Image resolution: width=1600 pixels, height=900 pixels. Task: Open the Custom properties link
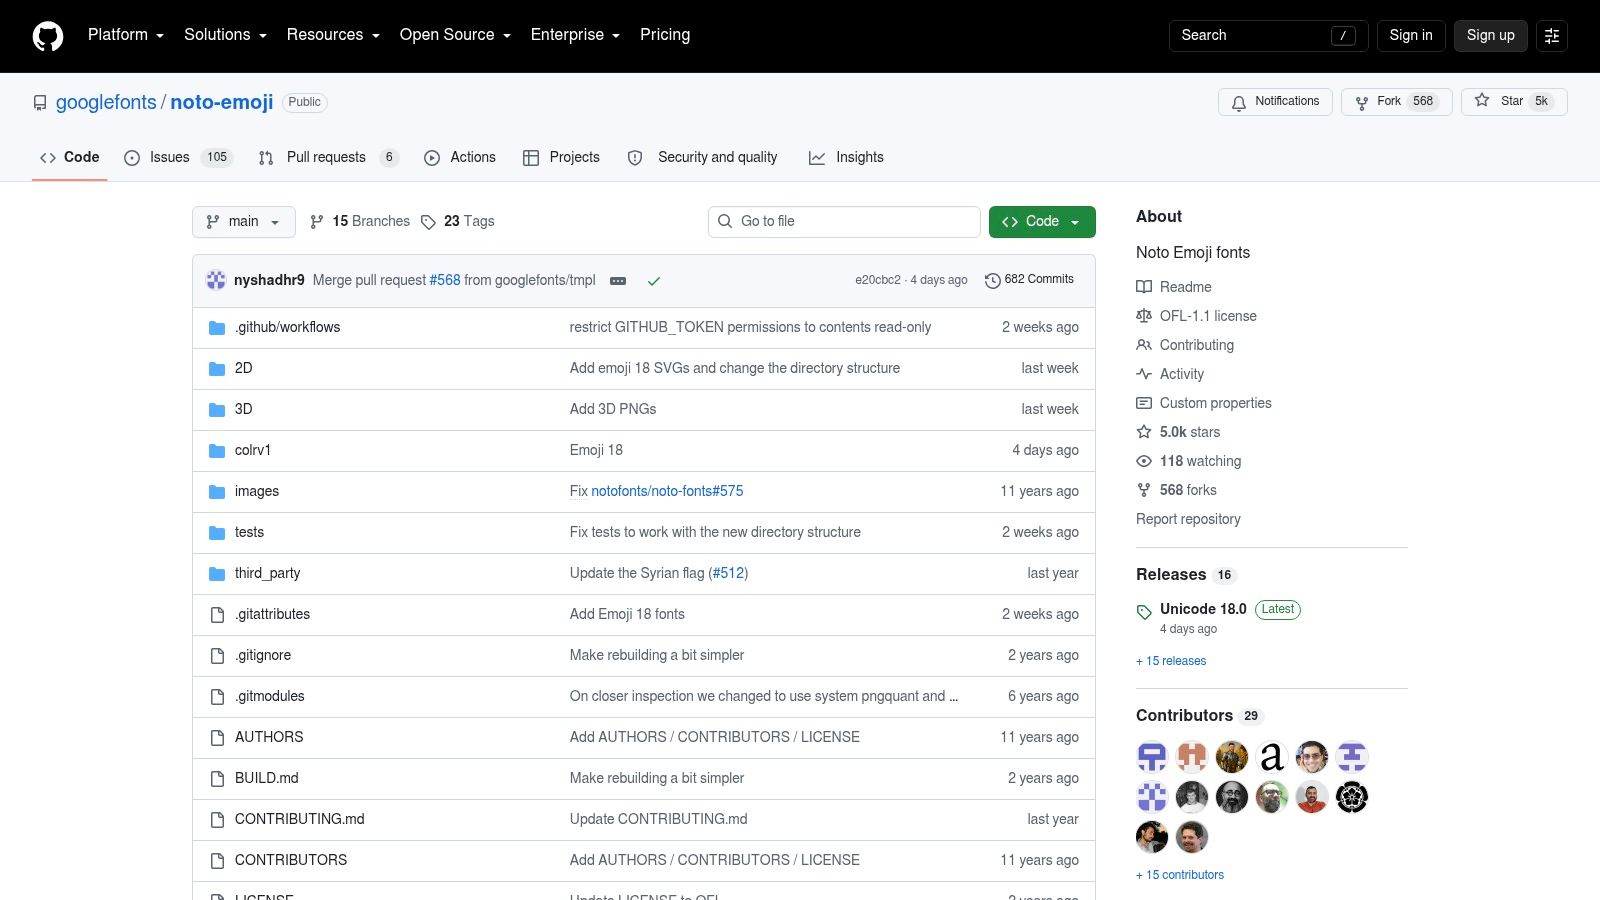pyautogui.click(x=1216, y=403)
